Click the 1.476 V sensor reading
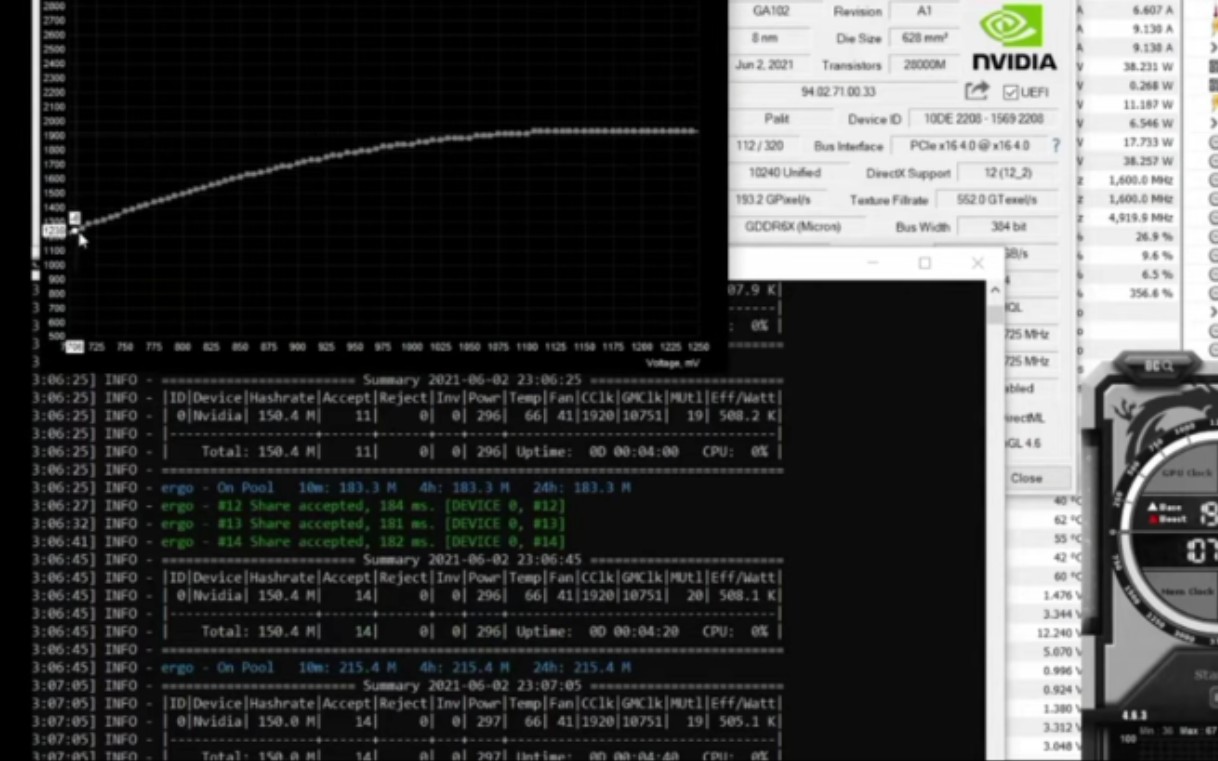Screen dimensions: 1218x761 [x=1060, y=595]
